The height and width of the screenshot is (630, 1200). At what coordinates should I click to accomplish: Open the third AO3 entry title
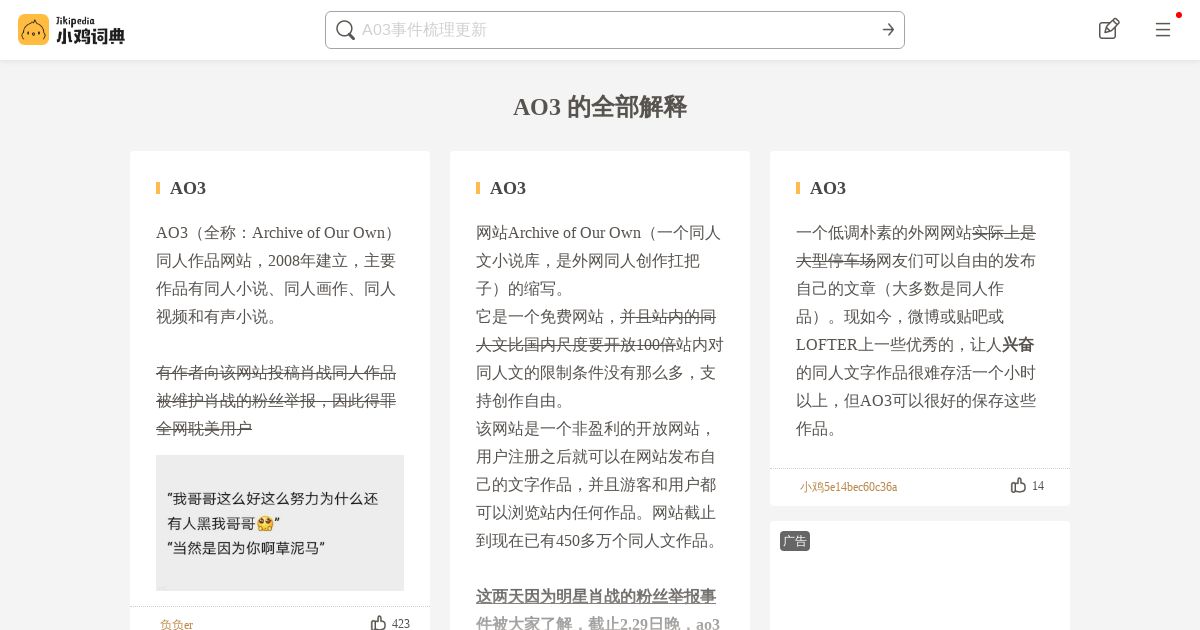[828, 188]
